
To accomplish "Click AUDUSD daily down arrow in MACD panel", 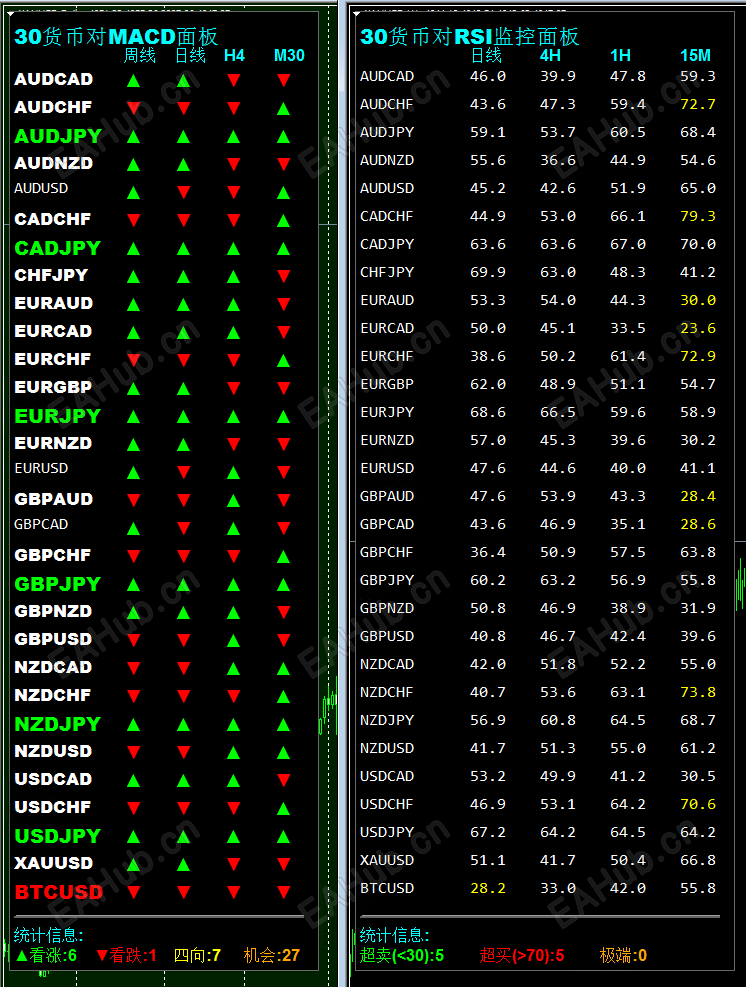I will 184,192.
